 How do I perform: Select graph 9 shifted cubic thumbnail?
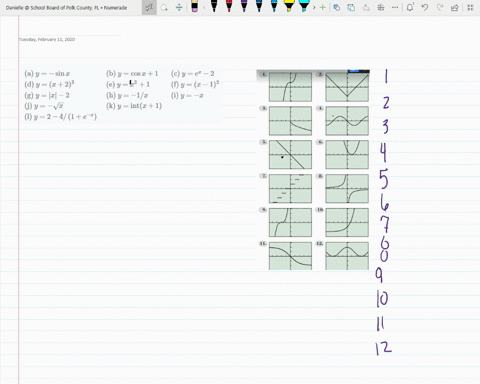click(290, 222)
